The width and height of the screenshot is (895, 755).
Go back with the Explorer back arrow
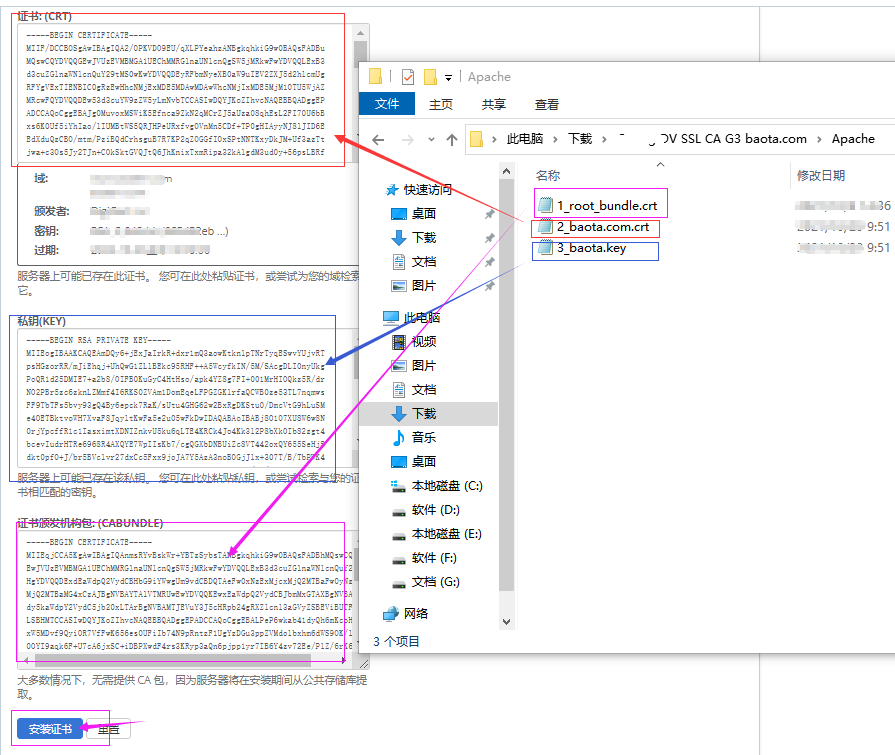click(378, 139)
